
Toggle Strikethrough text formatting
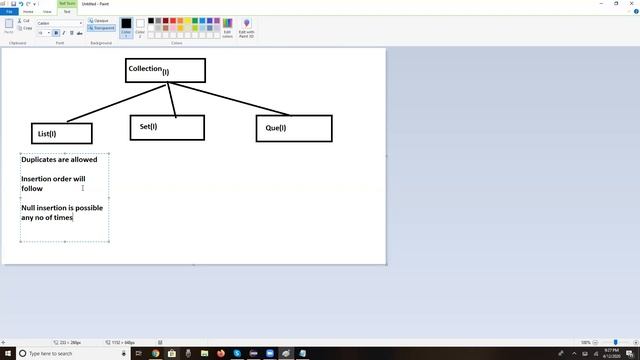point(80,33)
